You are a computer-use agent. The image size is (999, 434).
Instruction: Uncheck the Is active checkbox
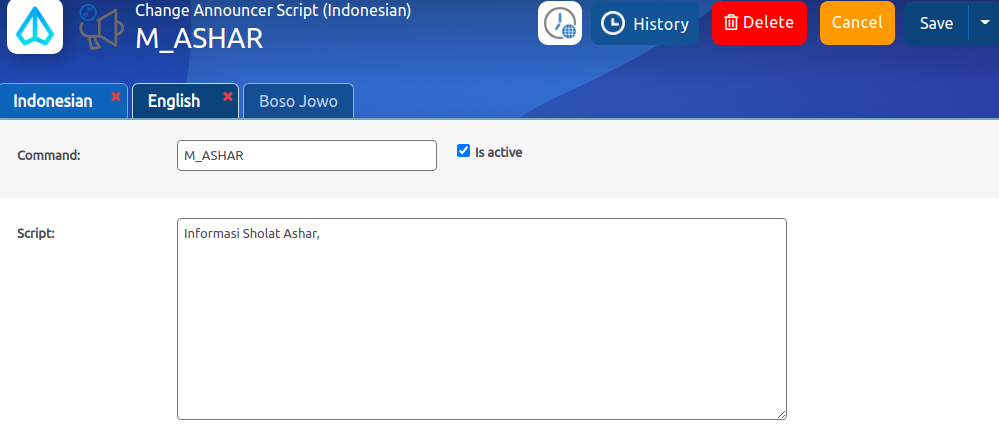463,151
